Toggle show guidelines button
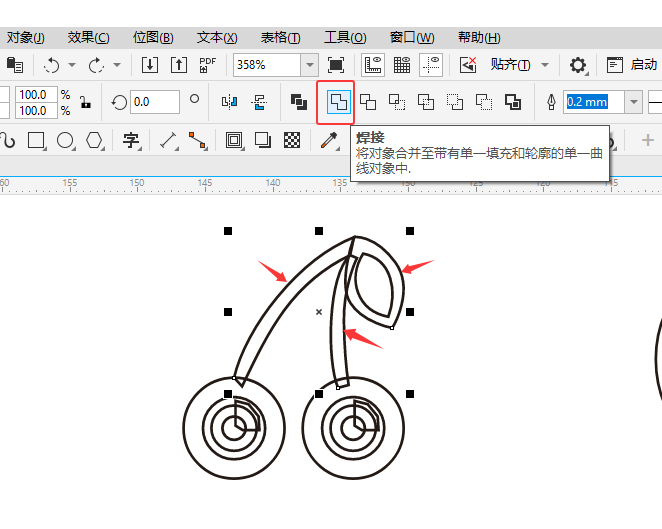The image size is (662, 529). 431,65
